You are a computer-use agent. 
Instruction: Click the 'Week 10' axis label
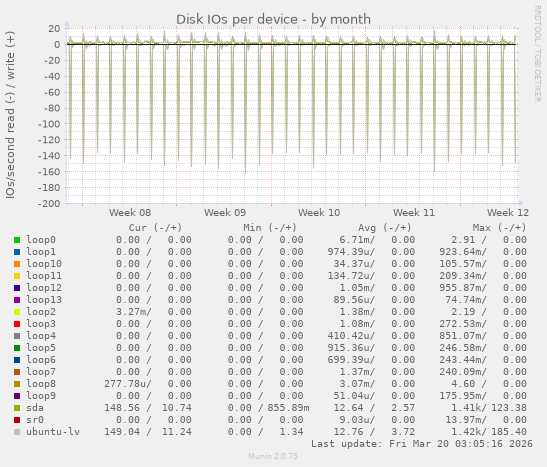319,213
